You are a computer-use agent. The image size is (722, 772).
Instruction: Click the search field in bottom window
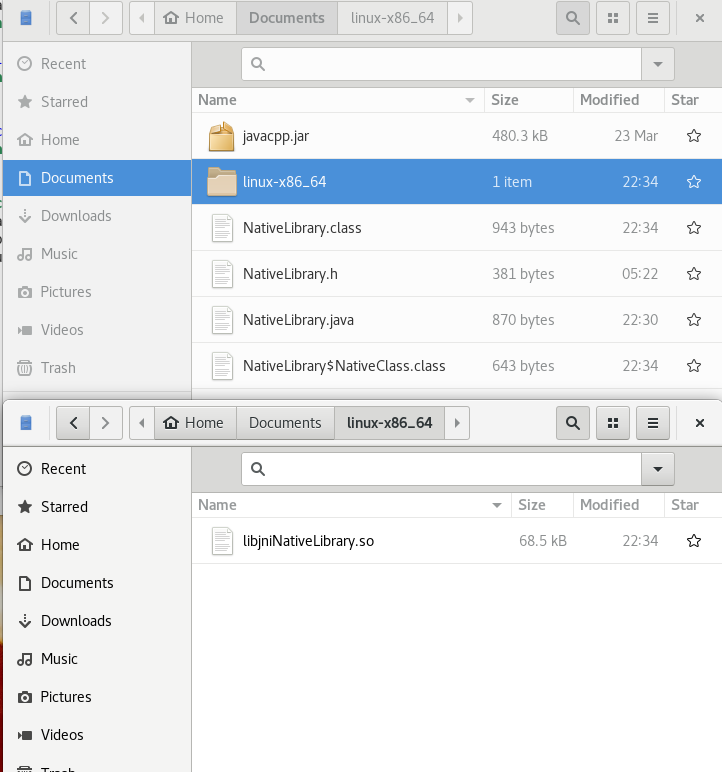[x=441, y=469]
